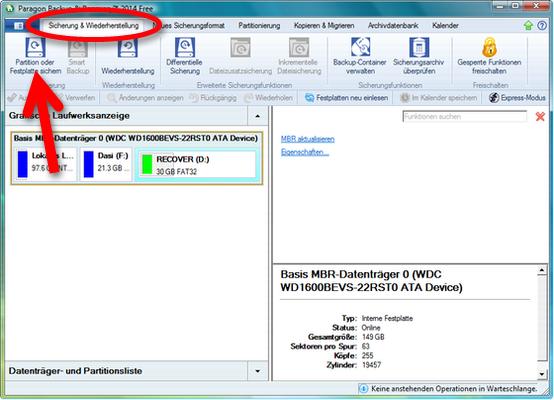The height and width of the screenshot is (400, 554).
Task: Click Verwerfen in the toolbar
Action: tap(75, 98)
